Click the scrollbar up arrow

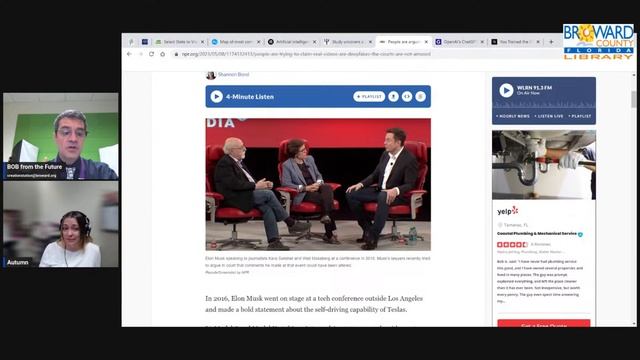633,75
